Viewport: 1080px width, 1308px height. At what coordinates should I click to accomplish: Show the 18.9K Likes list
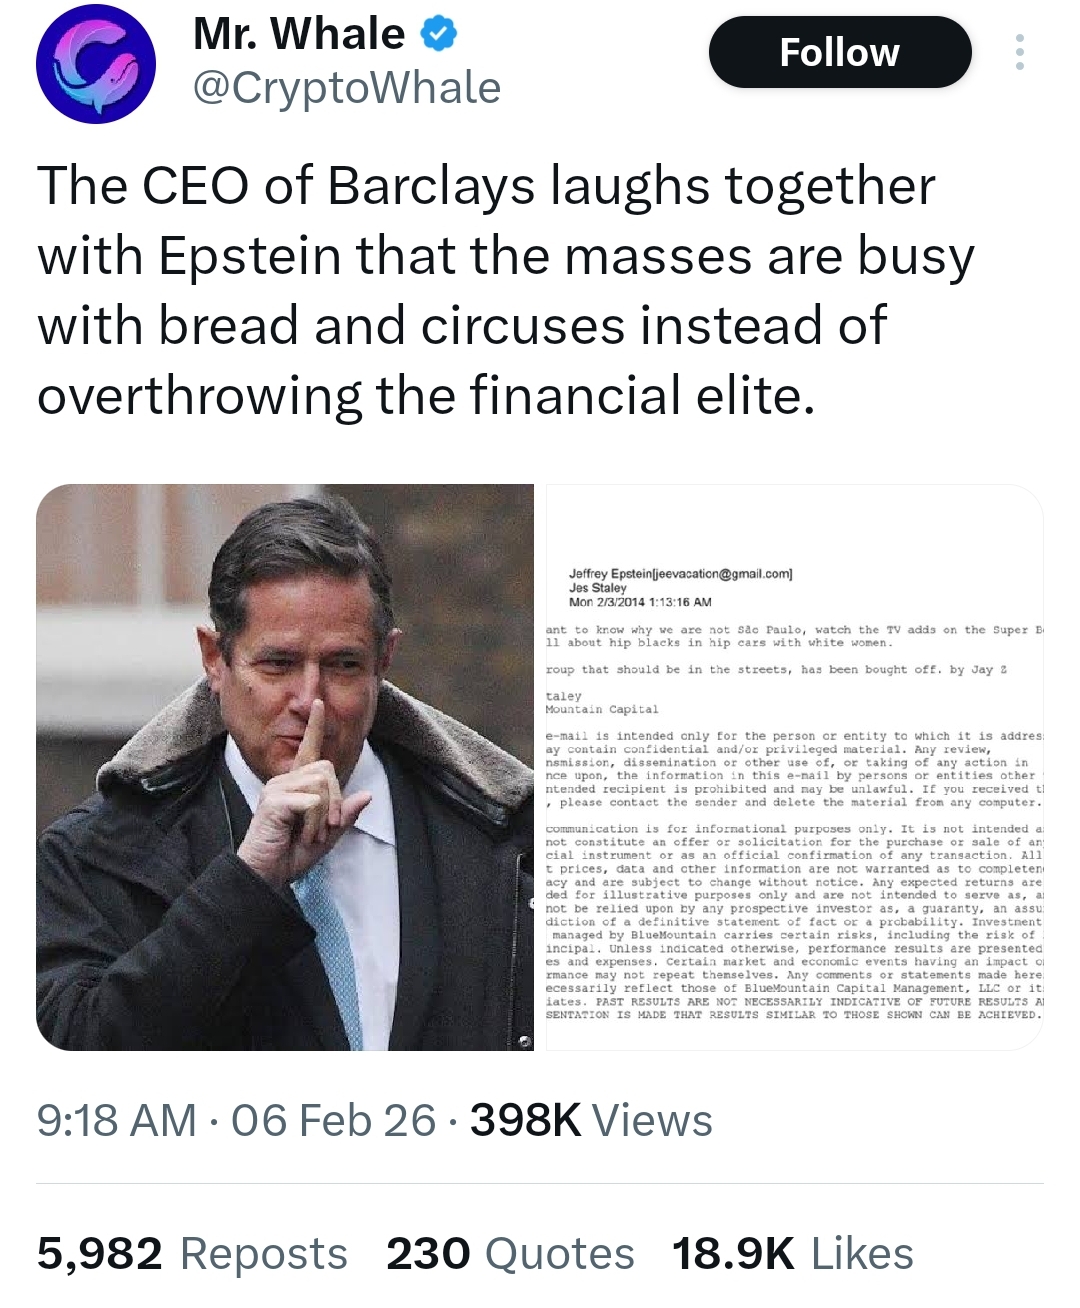click(792, 1254)
